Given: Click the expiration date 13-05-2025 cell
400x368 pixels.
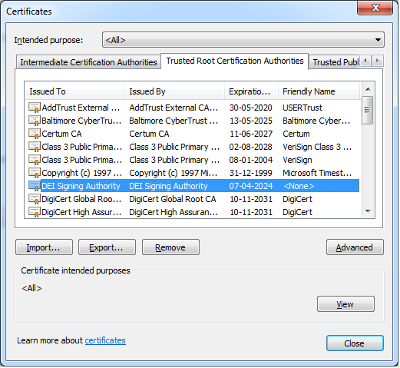Looking at the screenshot, I should [x=251, y=121].
